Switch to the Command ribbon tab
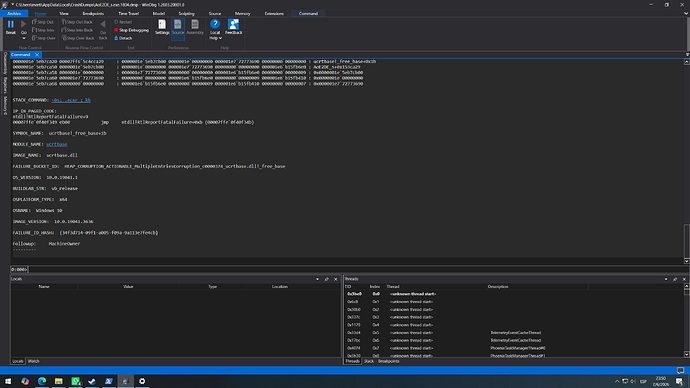The height and width of the screenshot is (388, 690). pyautogui.click(x=308, y=14)
